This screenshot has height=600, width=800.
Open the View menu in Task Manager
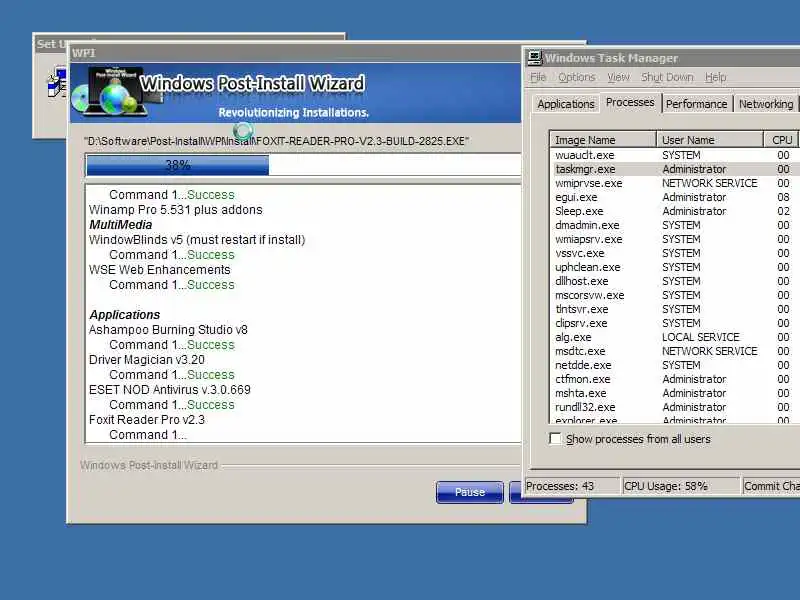[x=618, y=77]
